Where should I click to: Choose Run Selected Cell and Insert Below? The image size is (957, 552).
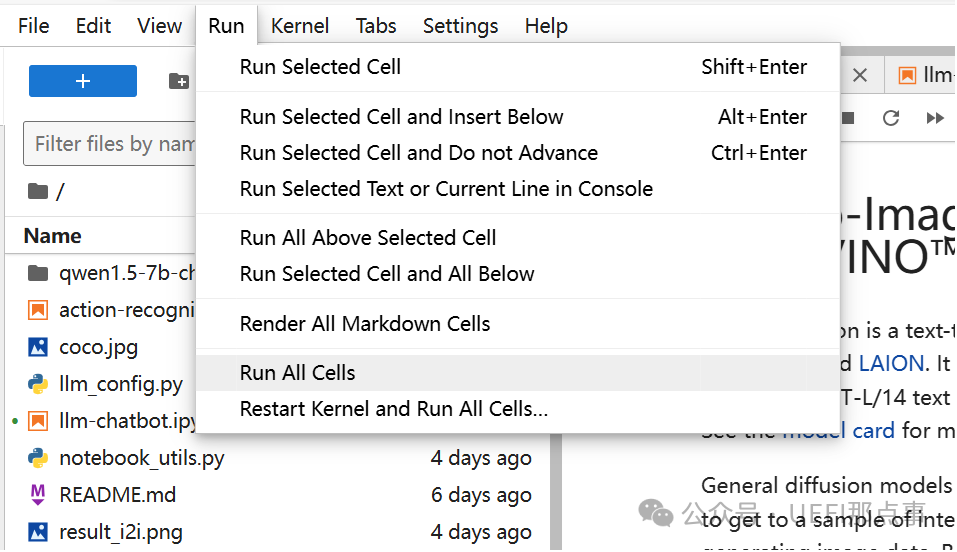[x=402, y=117]
